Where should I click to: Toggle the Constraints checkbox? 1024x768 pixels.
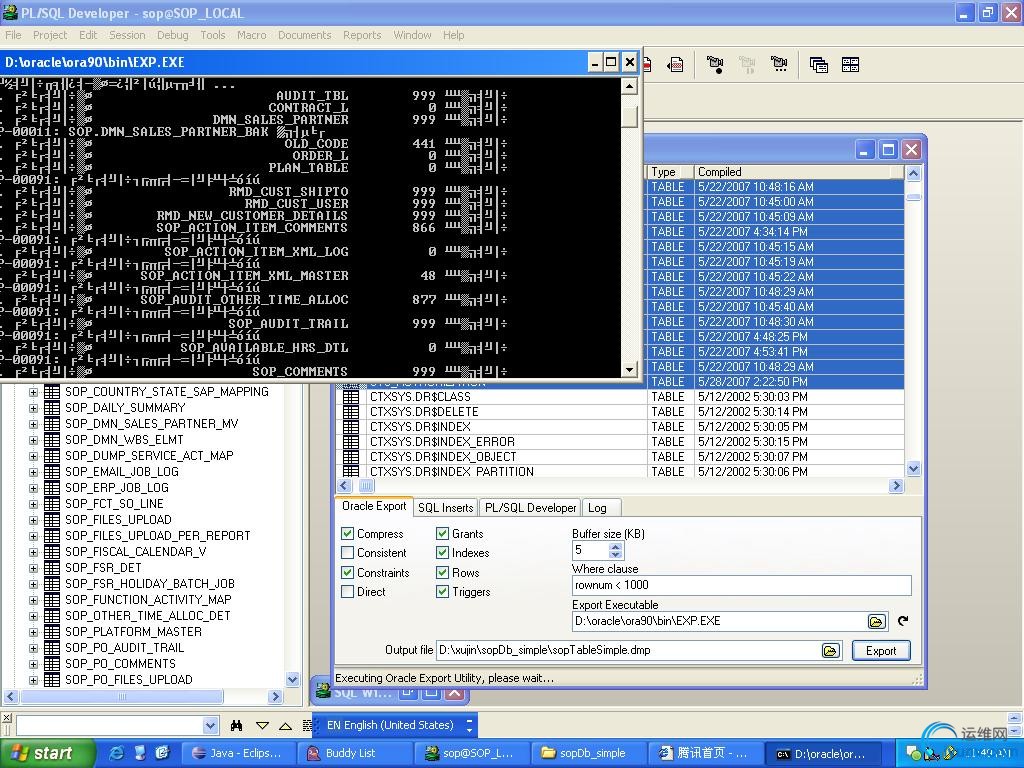coord(347,573)
